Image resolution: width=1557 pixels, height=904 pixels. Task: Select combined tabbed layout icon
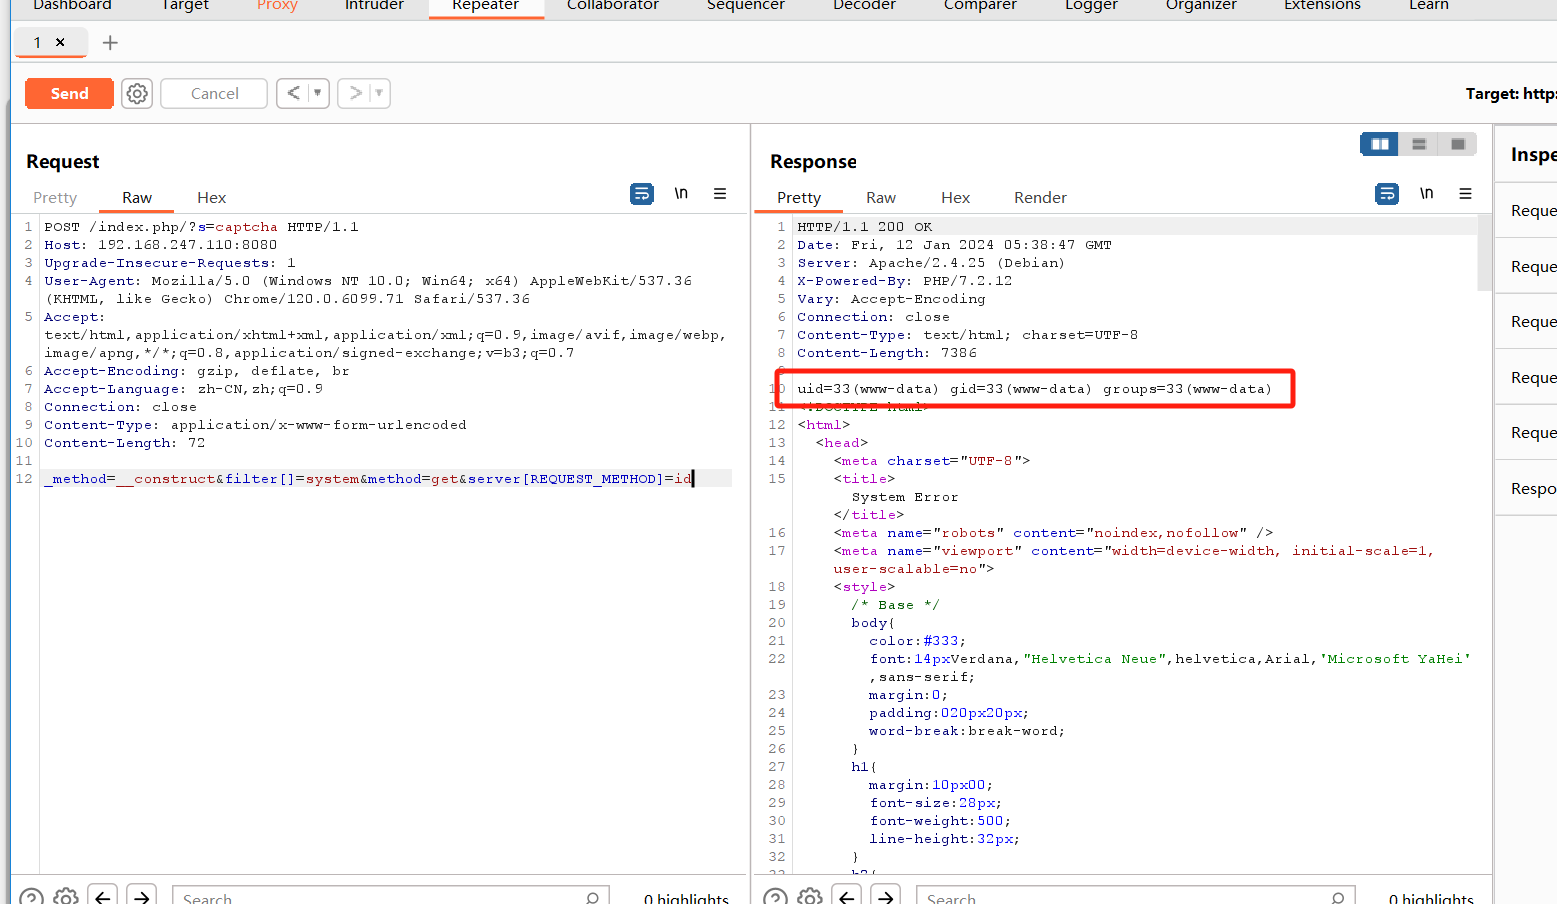tap(1457, 144)
